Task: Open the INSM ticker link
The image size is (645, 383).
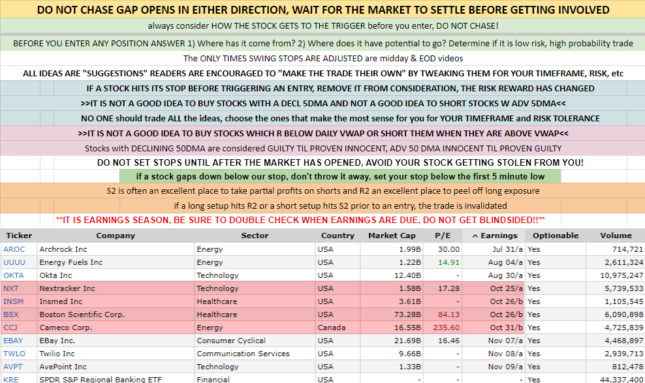Action: tap(13, 302)
